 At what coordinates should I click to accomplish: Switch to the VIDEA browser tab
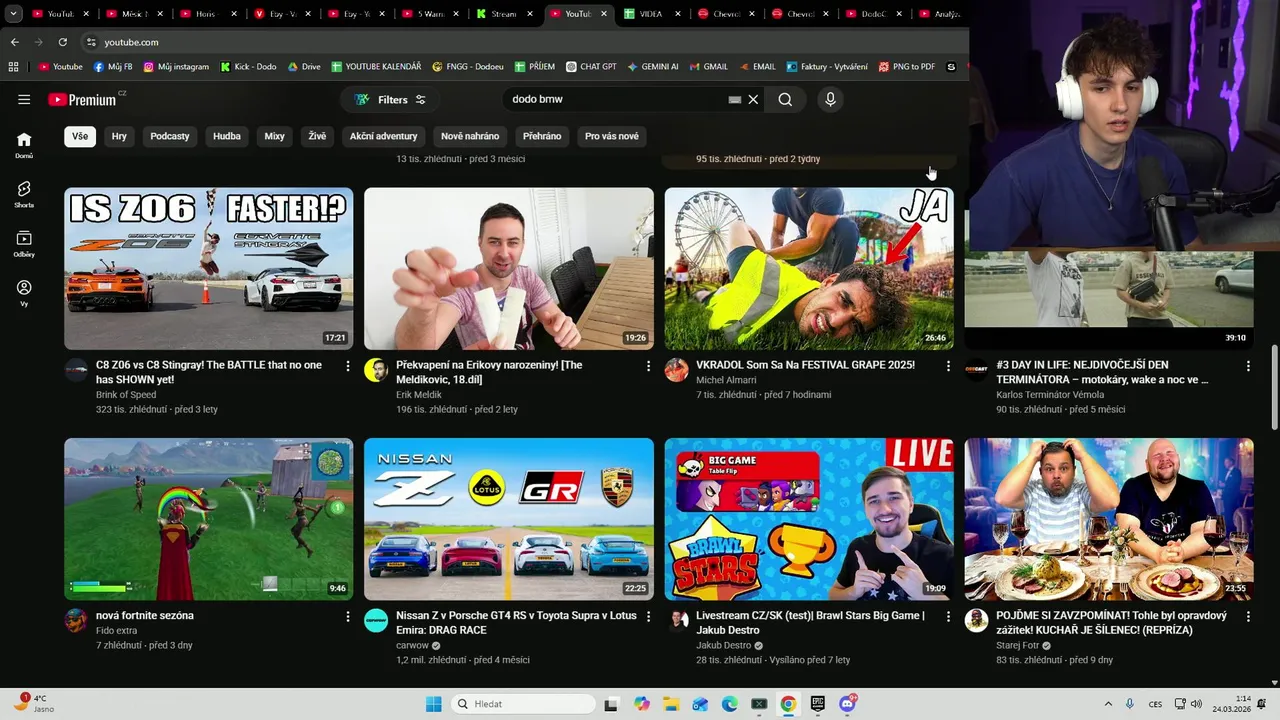651,14
